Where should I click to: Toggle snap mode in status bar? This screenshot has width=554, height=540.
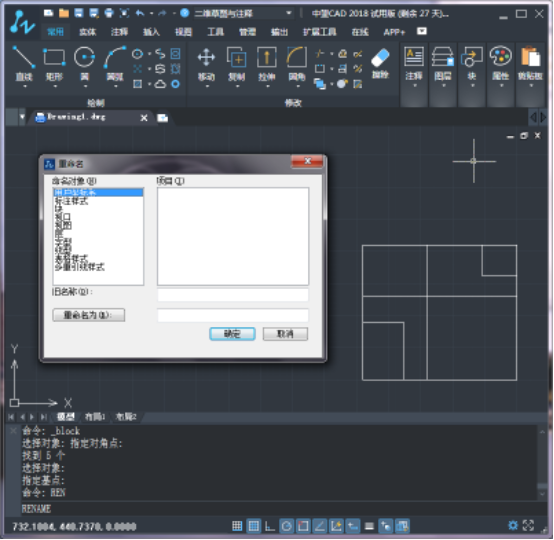[237, 526]
